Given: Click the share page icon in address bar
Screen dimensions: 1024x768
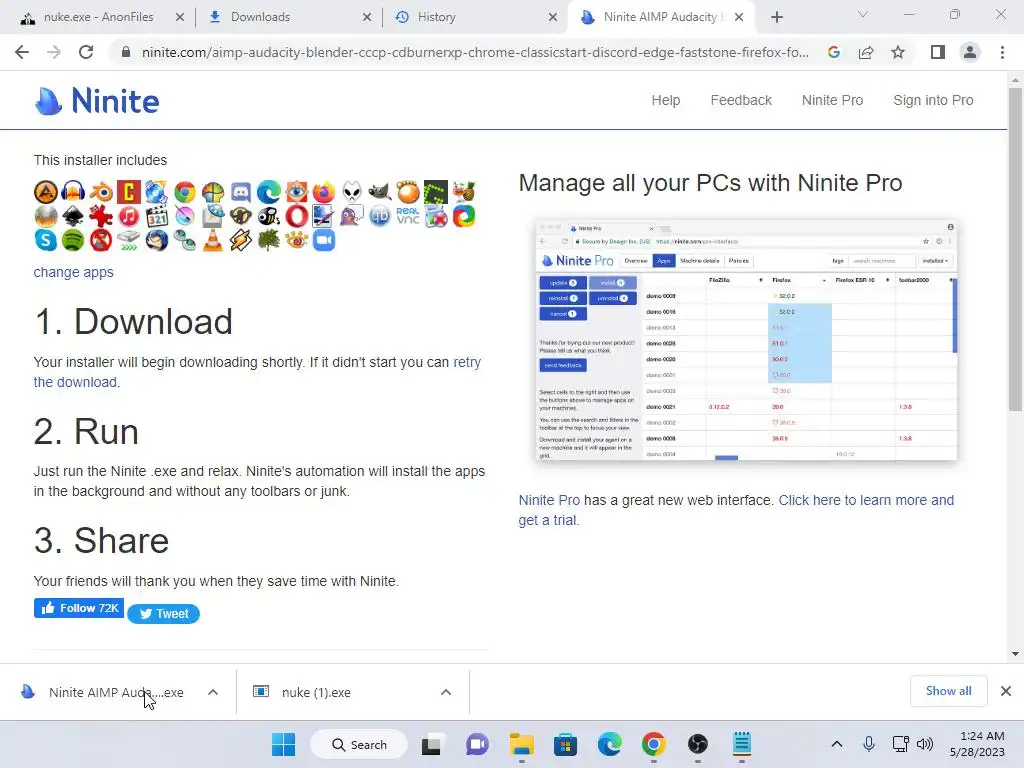Looking at the screenshot, I should [x=866, y=52].
